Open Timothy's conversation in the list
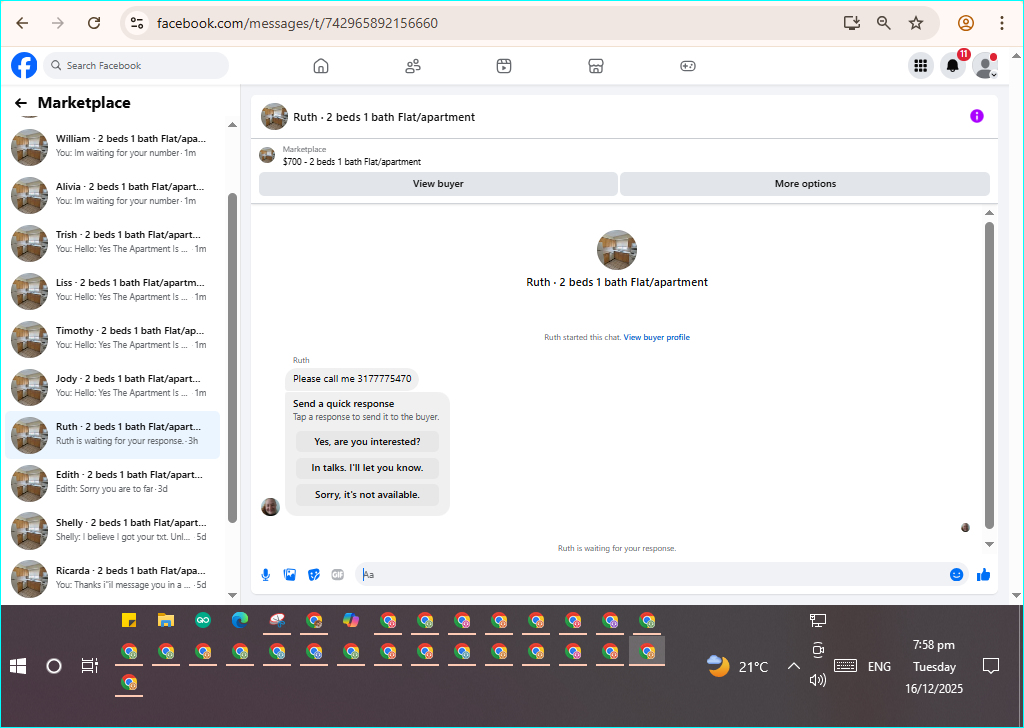 [112, 338]
